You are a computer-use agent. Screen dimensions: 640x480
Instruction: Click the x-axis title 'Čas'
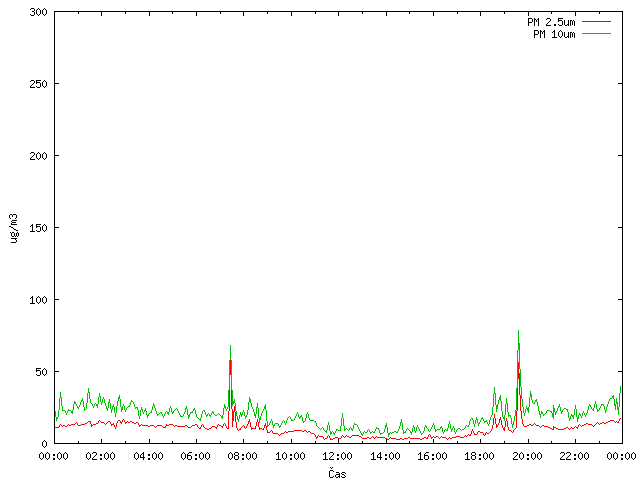click(x=337, y=473)
